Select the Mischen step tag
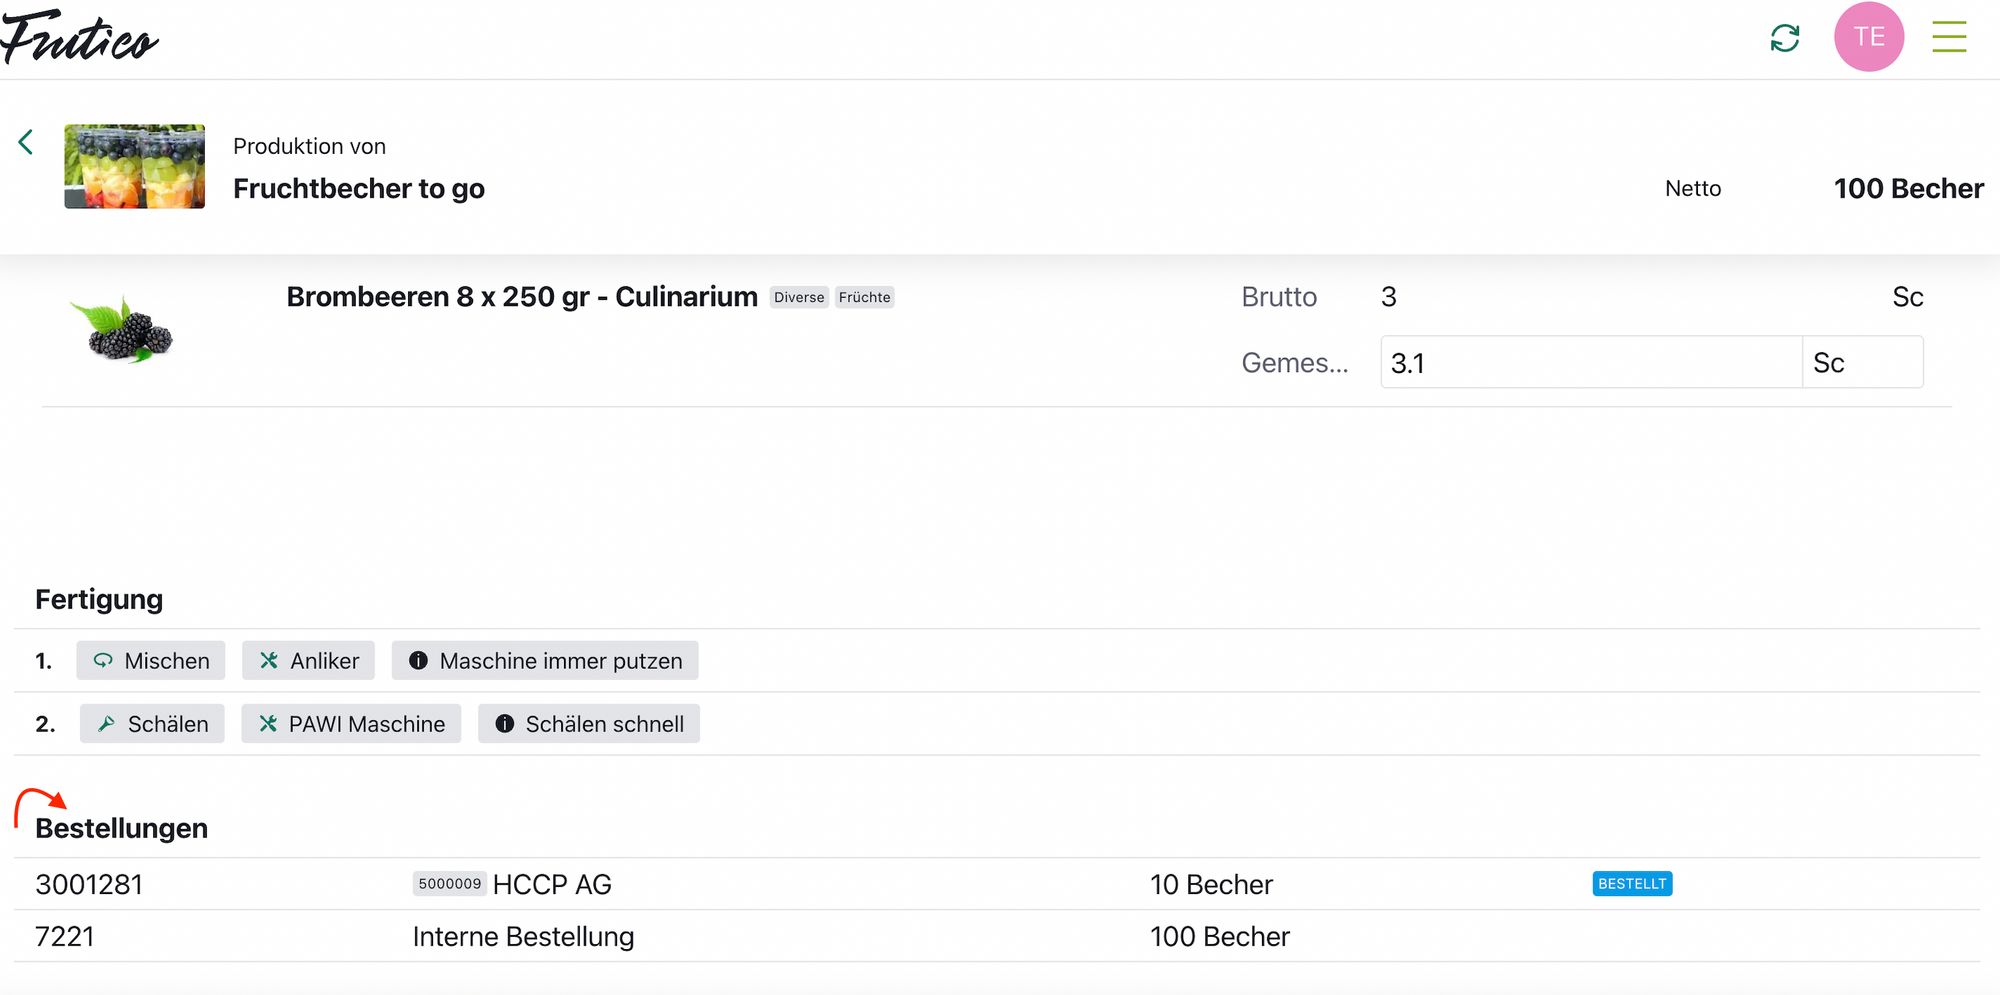The width and height of the screenshot is (2000, 995). tap(151, 661)
